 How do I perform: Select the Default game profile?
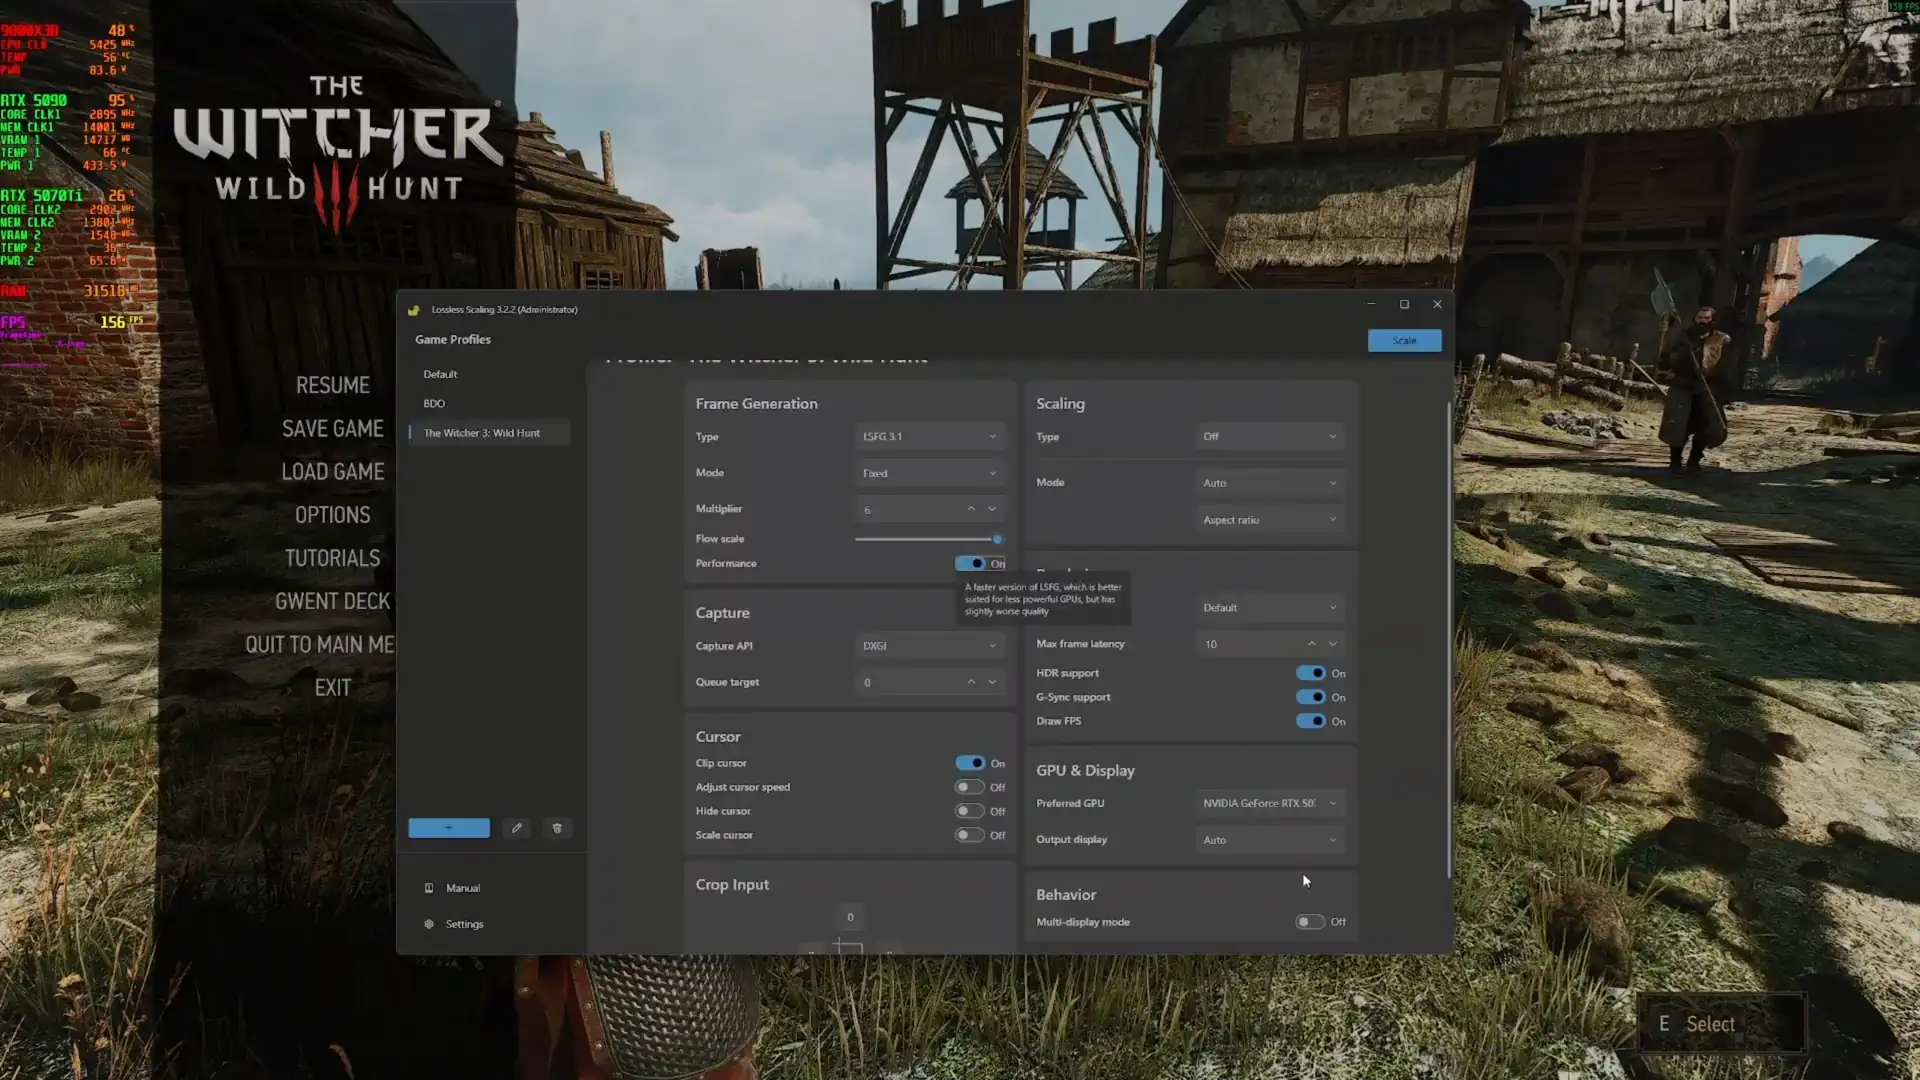pyautogui.click(x=489, y=374)
